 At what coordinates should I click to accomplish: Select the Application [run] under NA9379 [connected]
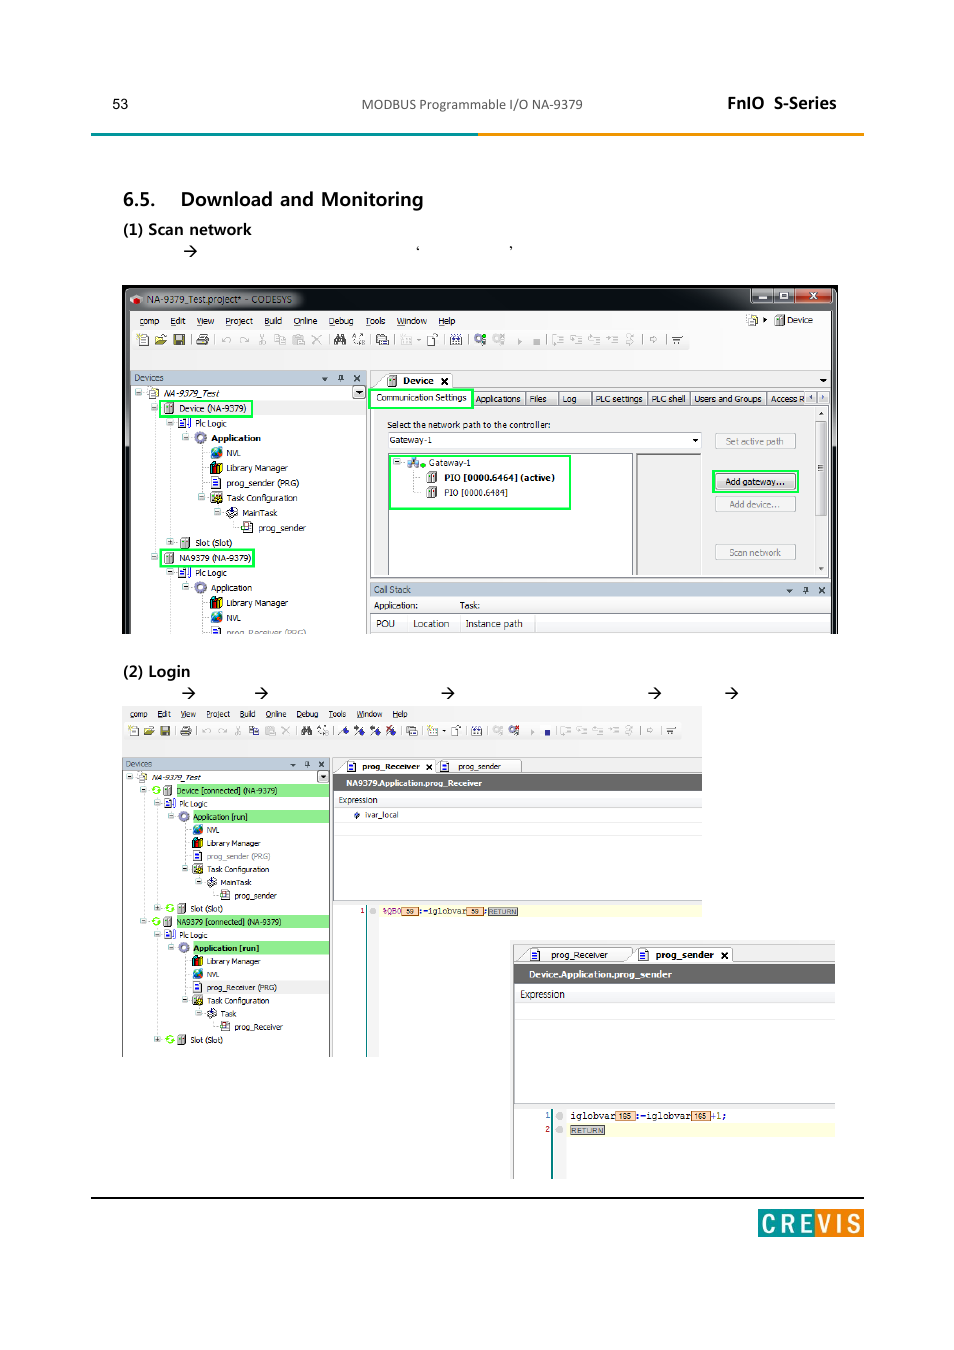(226, 948)
